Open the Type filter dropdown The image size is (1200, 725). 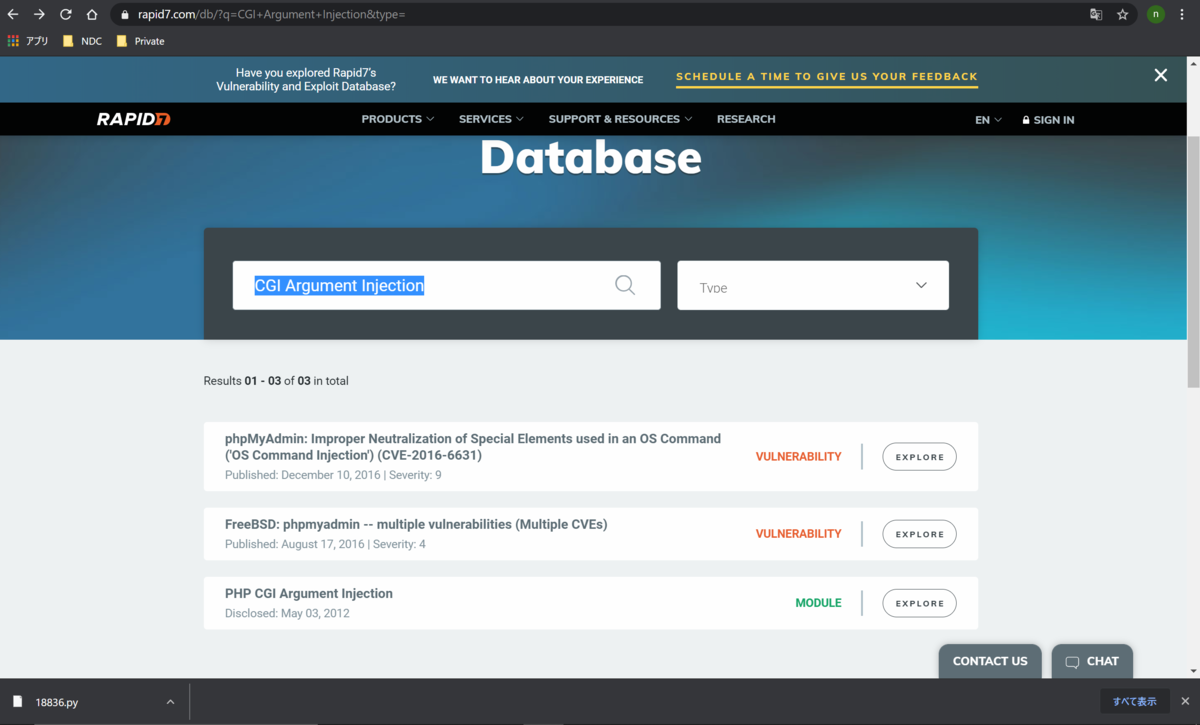(813, 285)
